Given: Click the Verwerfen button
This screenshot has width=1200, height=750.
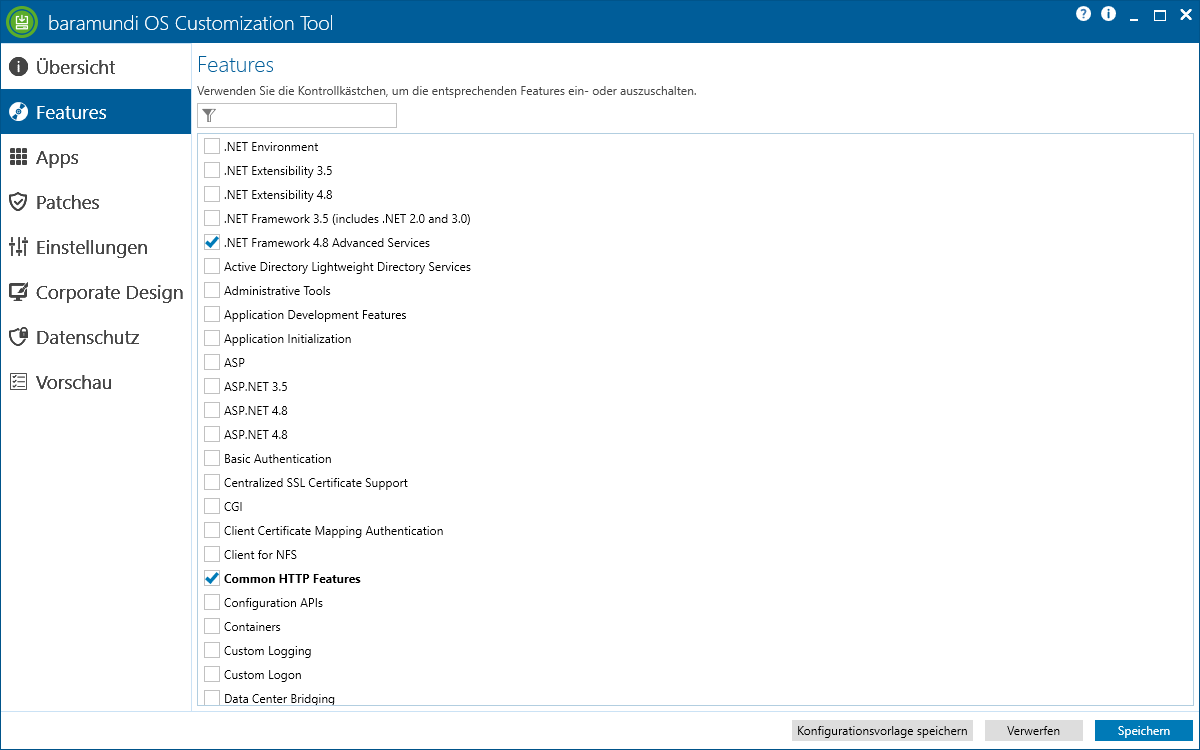Looking at the screenshot, I should pos(1034,731).
